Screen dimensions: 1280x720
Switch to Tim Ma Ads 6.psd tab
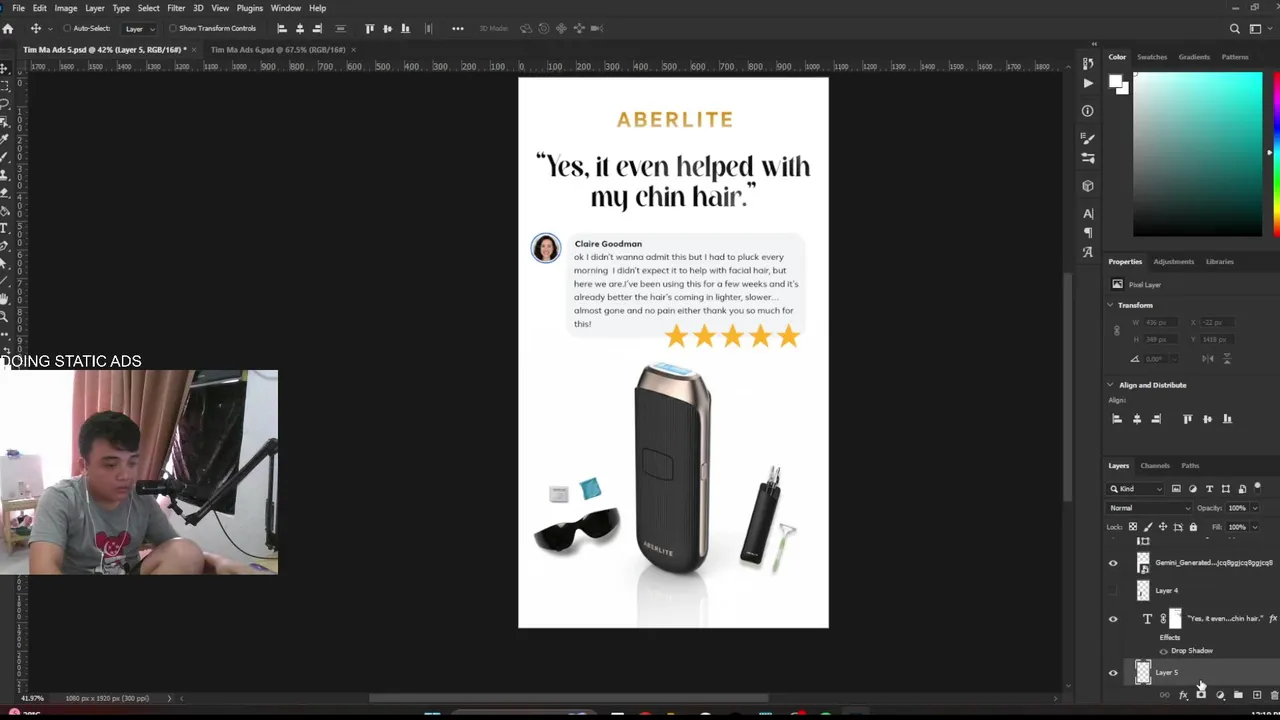(x=277, y=49)
